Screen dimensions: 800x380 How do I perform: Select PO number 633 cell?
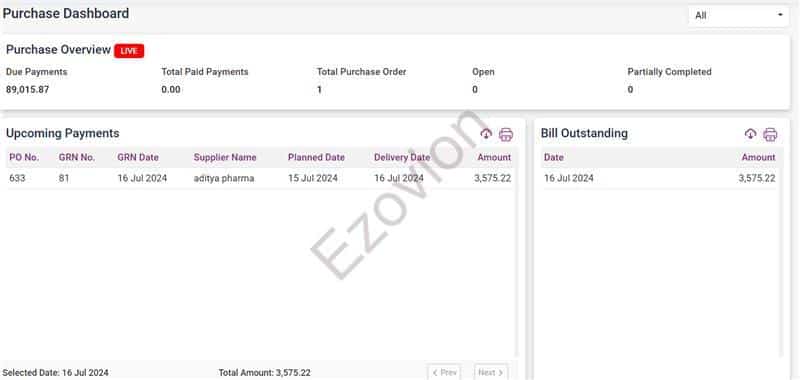(x=17, y=179)
